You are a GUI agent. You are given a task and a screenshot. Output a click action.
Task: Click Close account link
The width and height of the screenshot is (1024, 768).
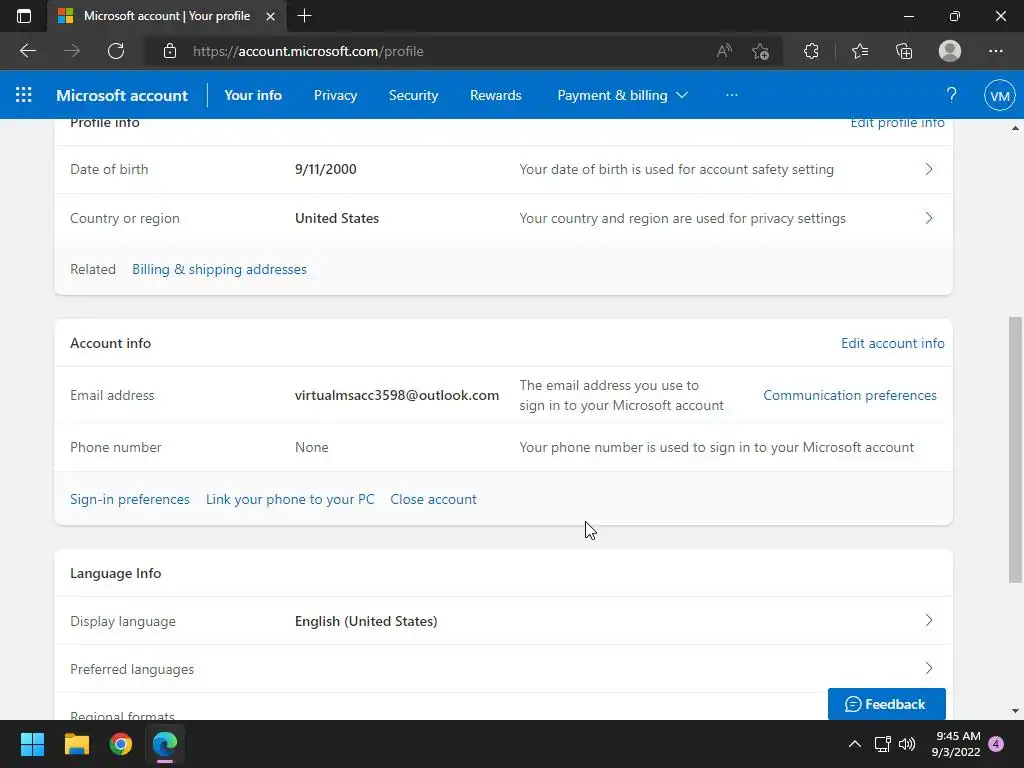click(434, 499)
